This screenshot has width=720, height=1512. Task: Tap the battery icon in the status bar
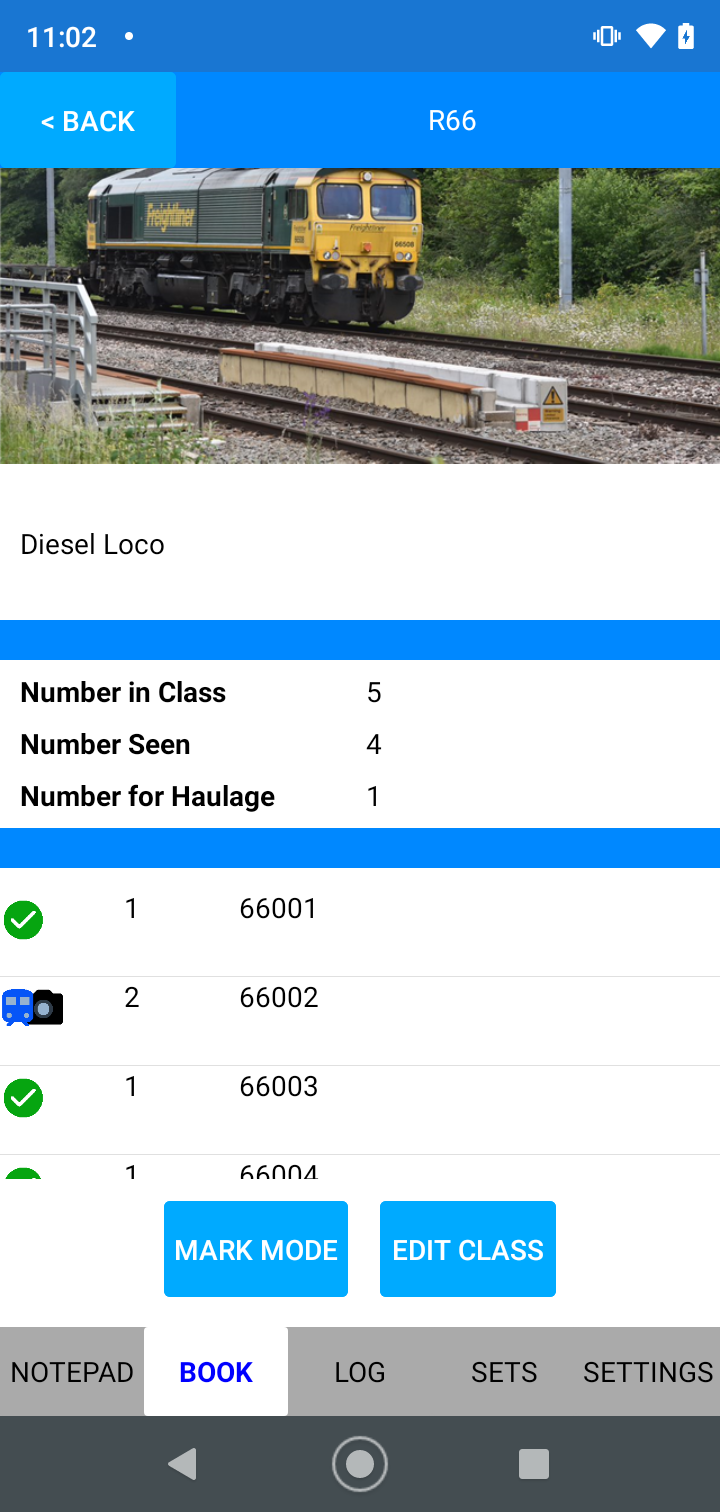click(686, 36)
